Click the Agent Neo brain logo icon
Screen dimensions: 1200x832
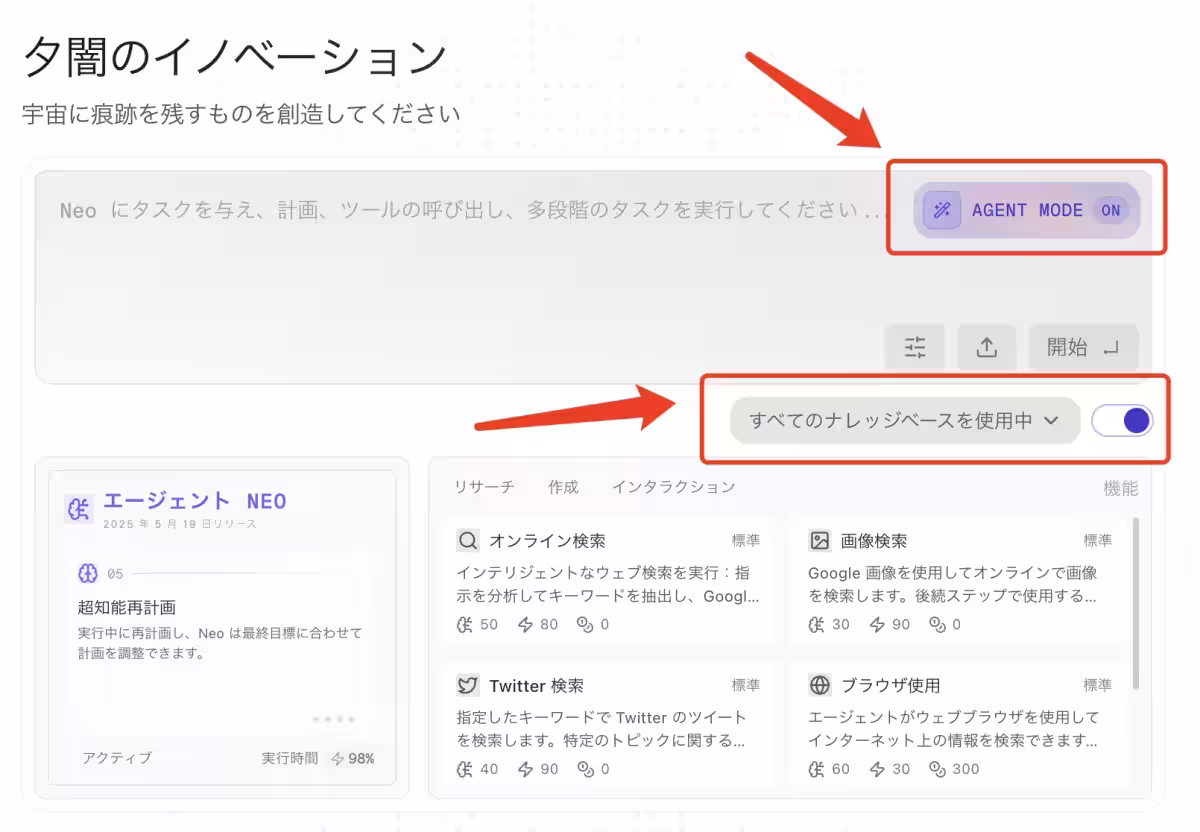pyautogui.click(x=79, y=508)
